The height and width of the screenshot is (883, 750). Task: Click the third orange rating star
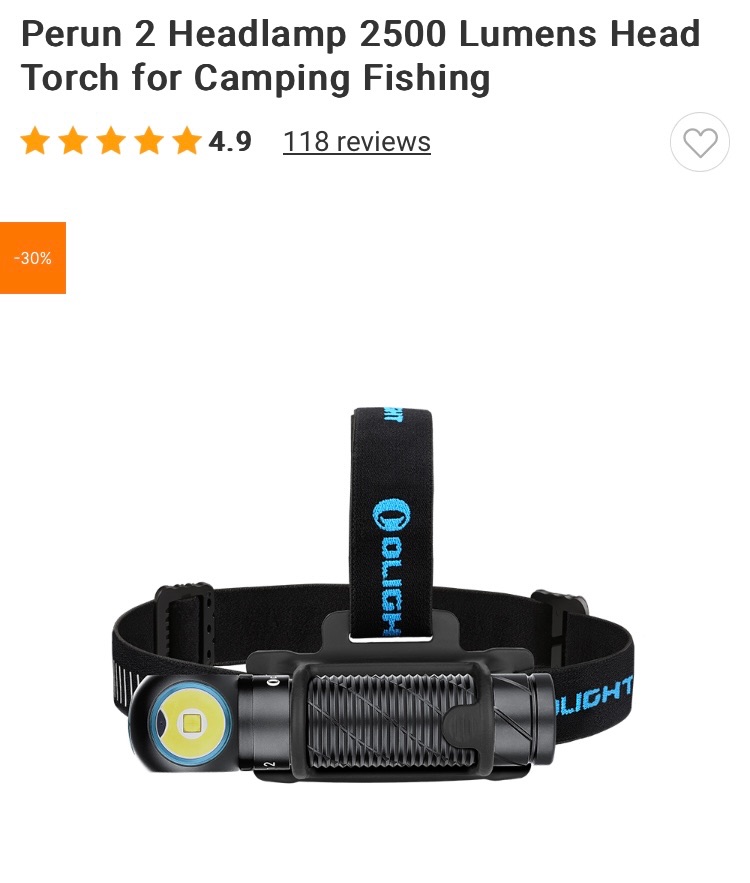(111, 141)
